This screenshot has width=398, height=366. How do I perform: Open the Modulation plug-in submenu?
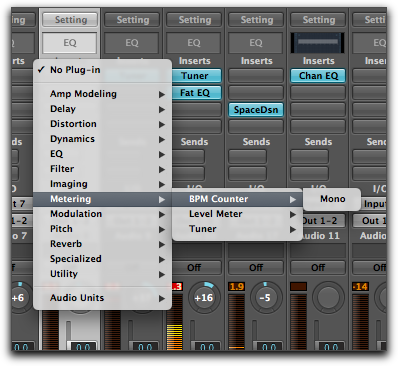coord(102,214)
